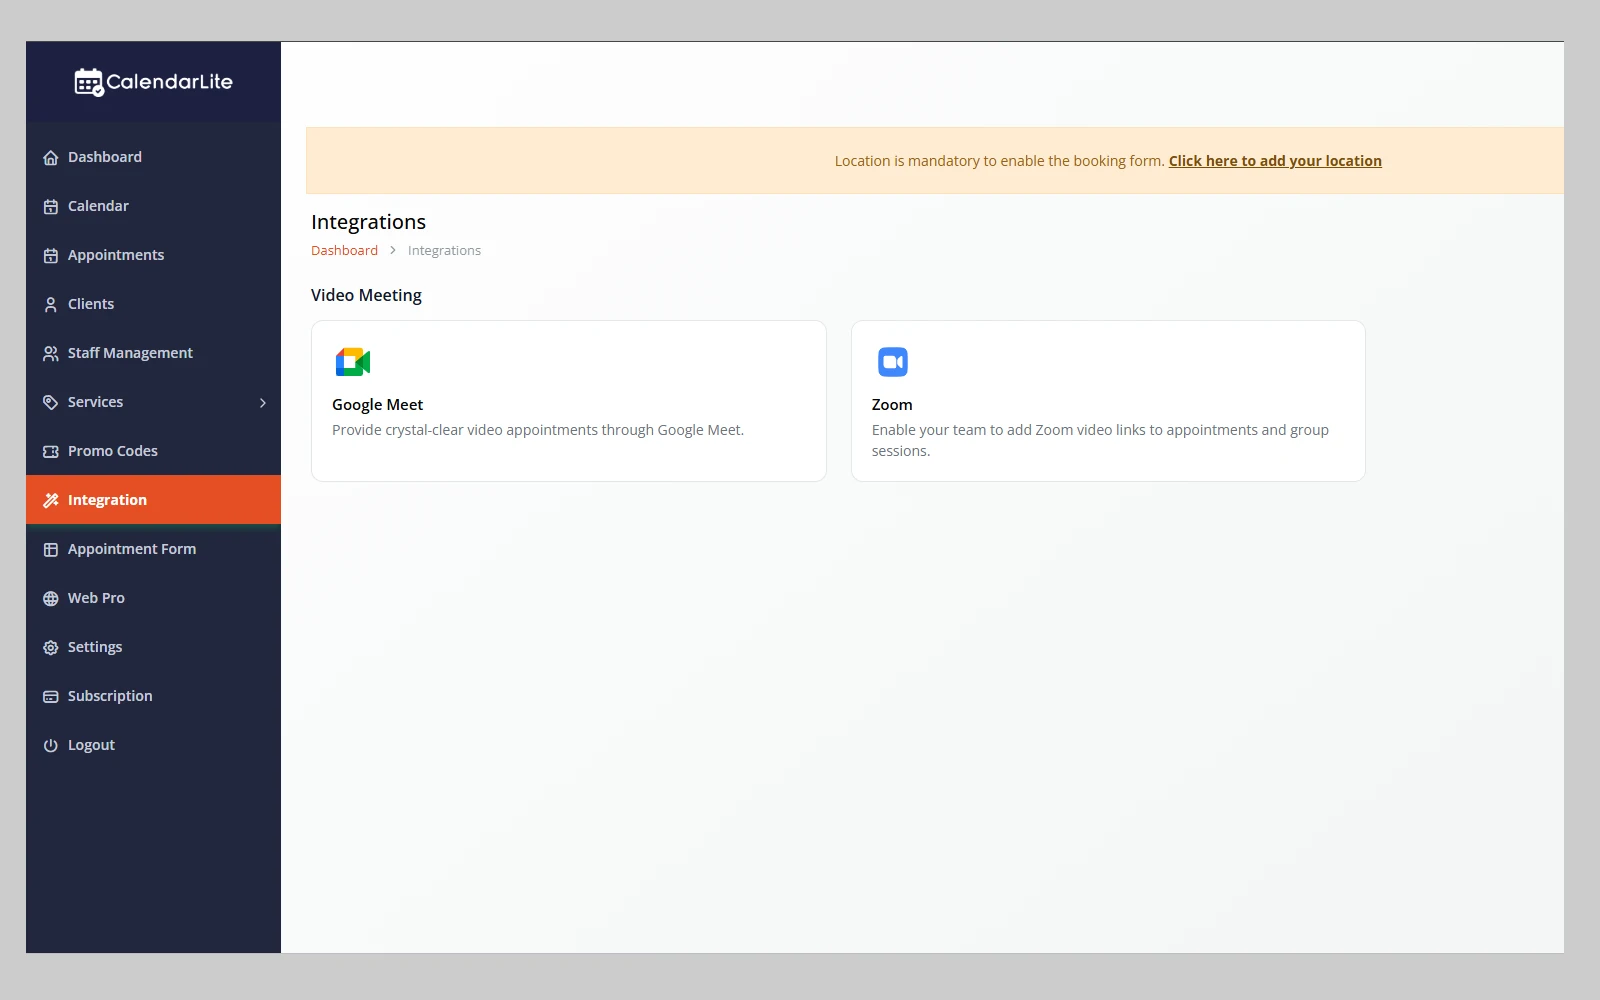
Task: Click the Promo Codes ticket icon
Action: coord(51,452)
